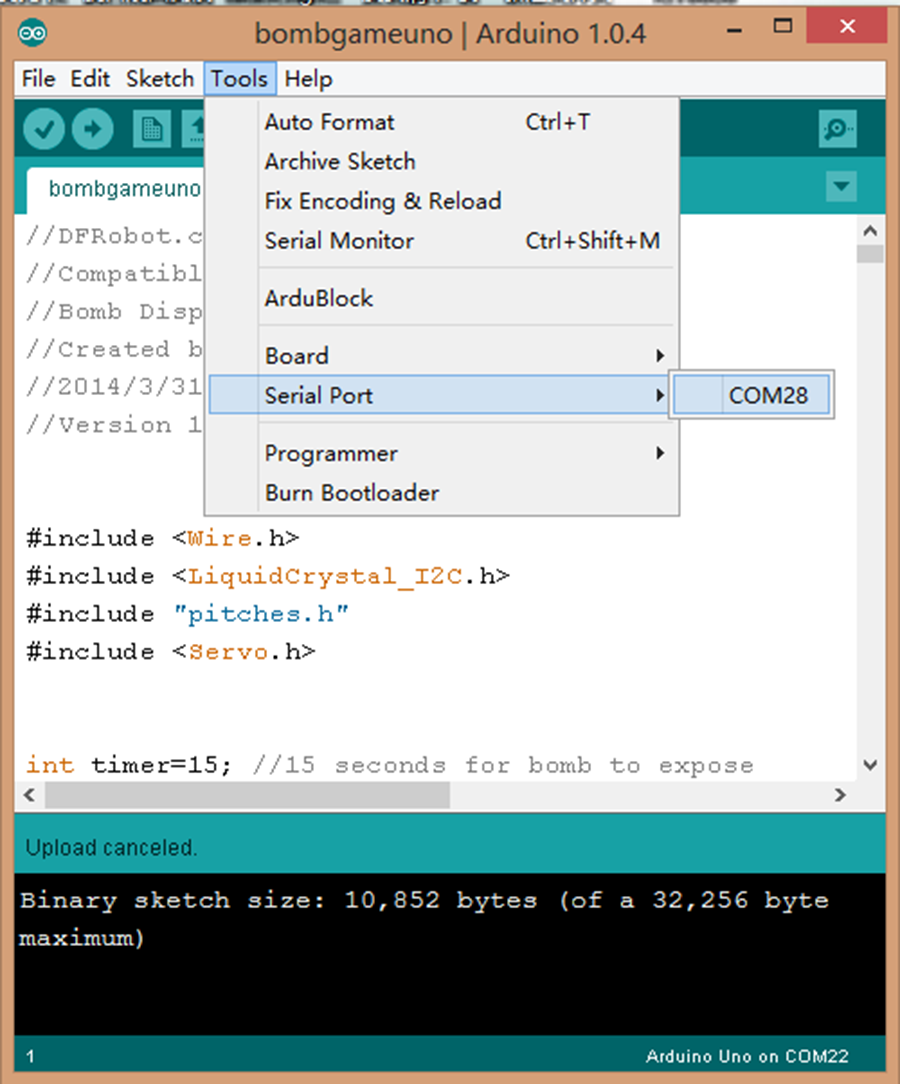Select Archive Sketch menu entry
The height and width of the screenshot is (1084, 900).
coord(441,162)
